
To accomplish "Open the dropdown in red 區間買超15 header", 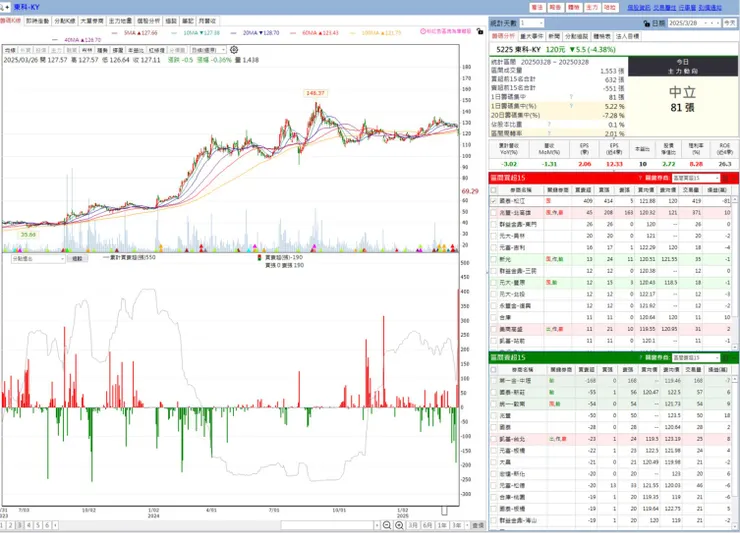I will pos(717,178).
